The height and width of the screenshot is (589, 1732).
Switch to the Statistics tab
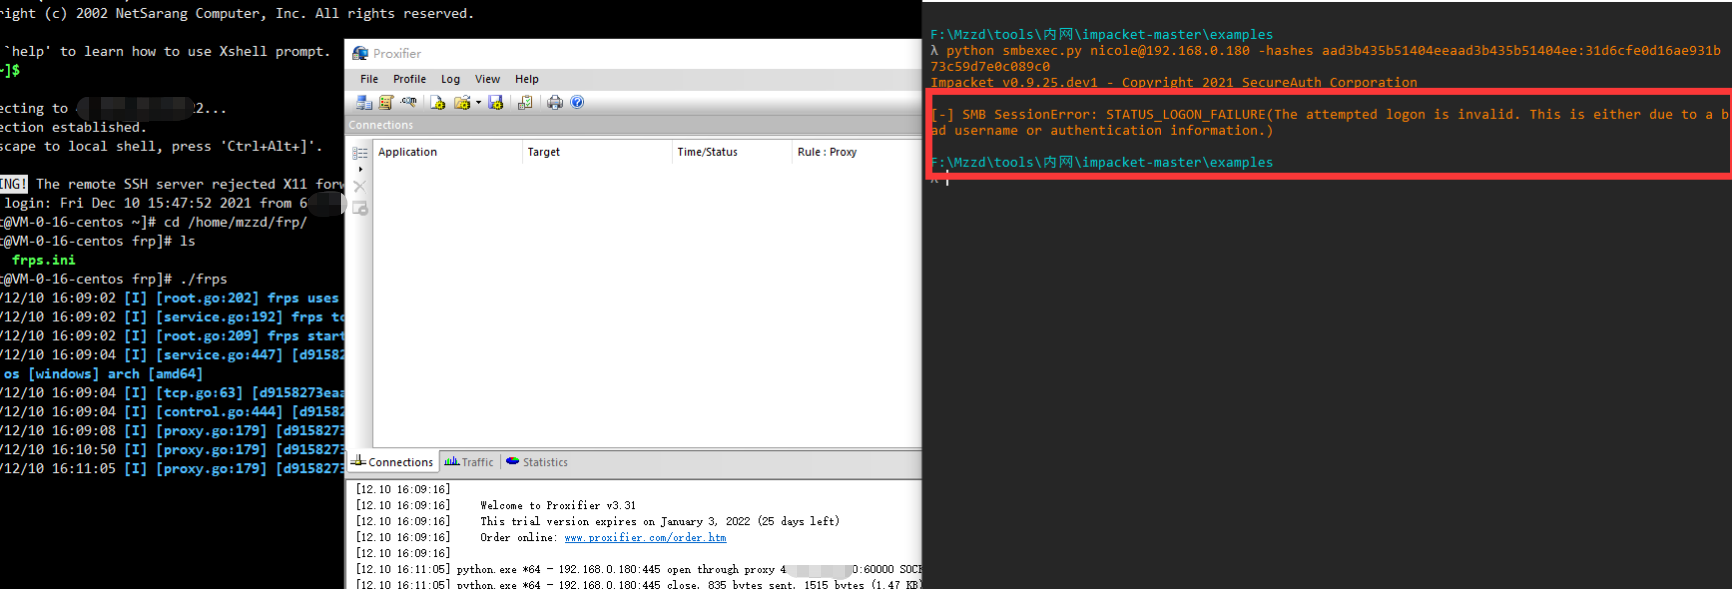point(537,462)
